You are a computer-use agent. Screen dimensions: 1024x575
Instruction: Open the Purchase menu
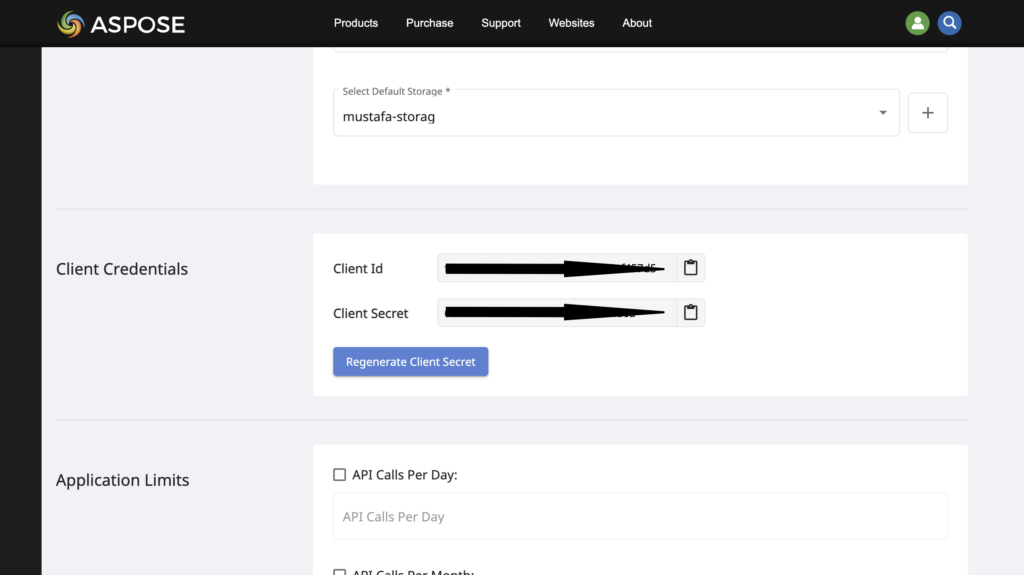pyautogui.click(x=429, y=23)
